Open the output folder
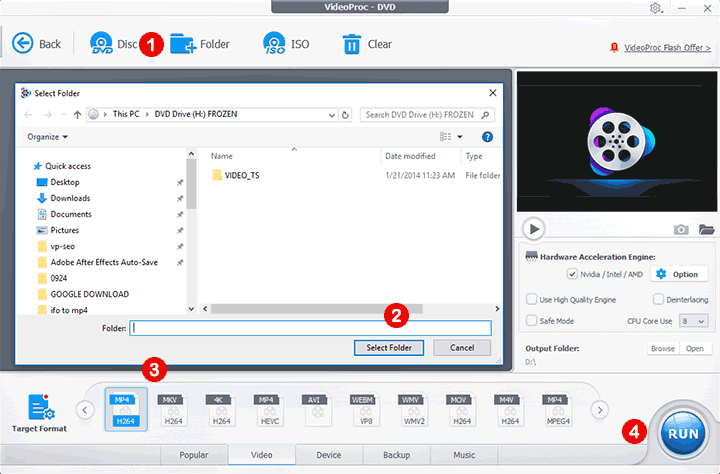Screen dimensions: 720x474 tap(695, 349)
